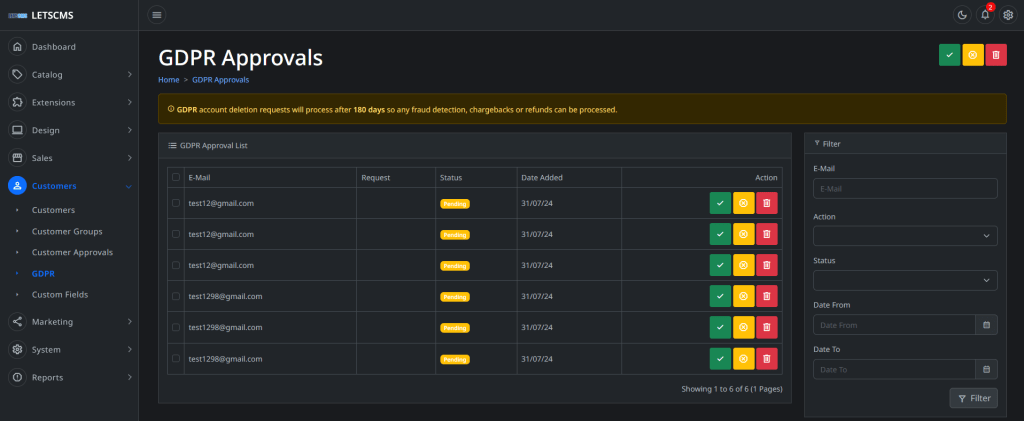This screenshot has height=421, width=1024.
Task: Open the settings gear in header
Action: click(x=1008, y=14)
